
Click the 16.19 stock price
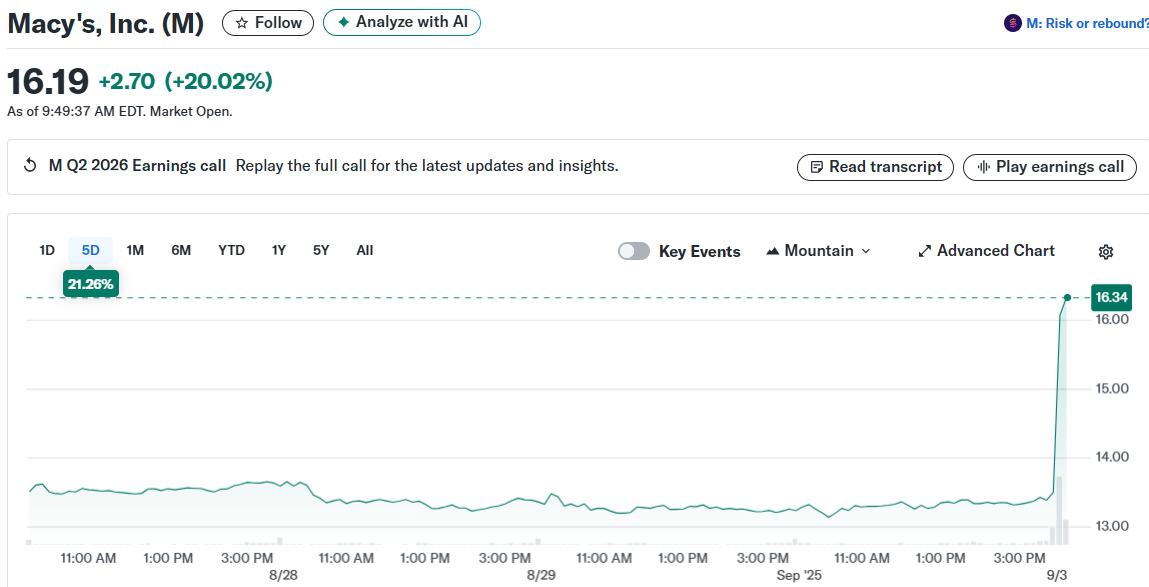point(48,81)
